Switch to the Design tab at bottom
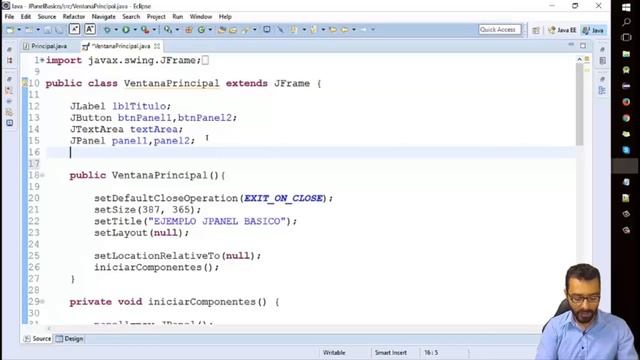 pyautogui.click(x=69, y=339)
